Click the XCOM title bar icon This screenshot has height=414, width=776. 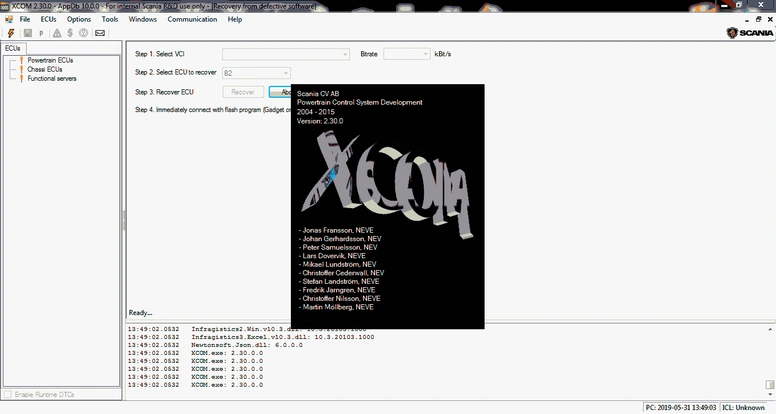(x=4, y=6)
